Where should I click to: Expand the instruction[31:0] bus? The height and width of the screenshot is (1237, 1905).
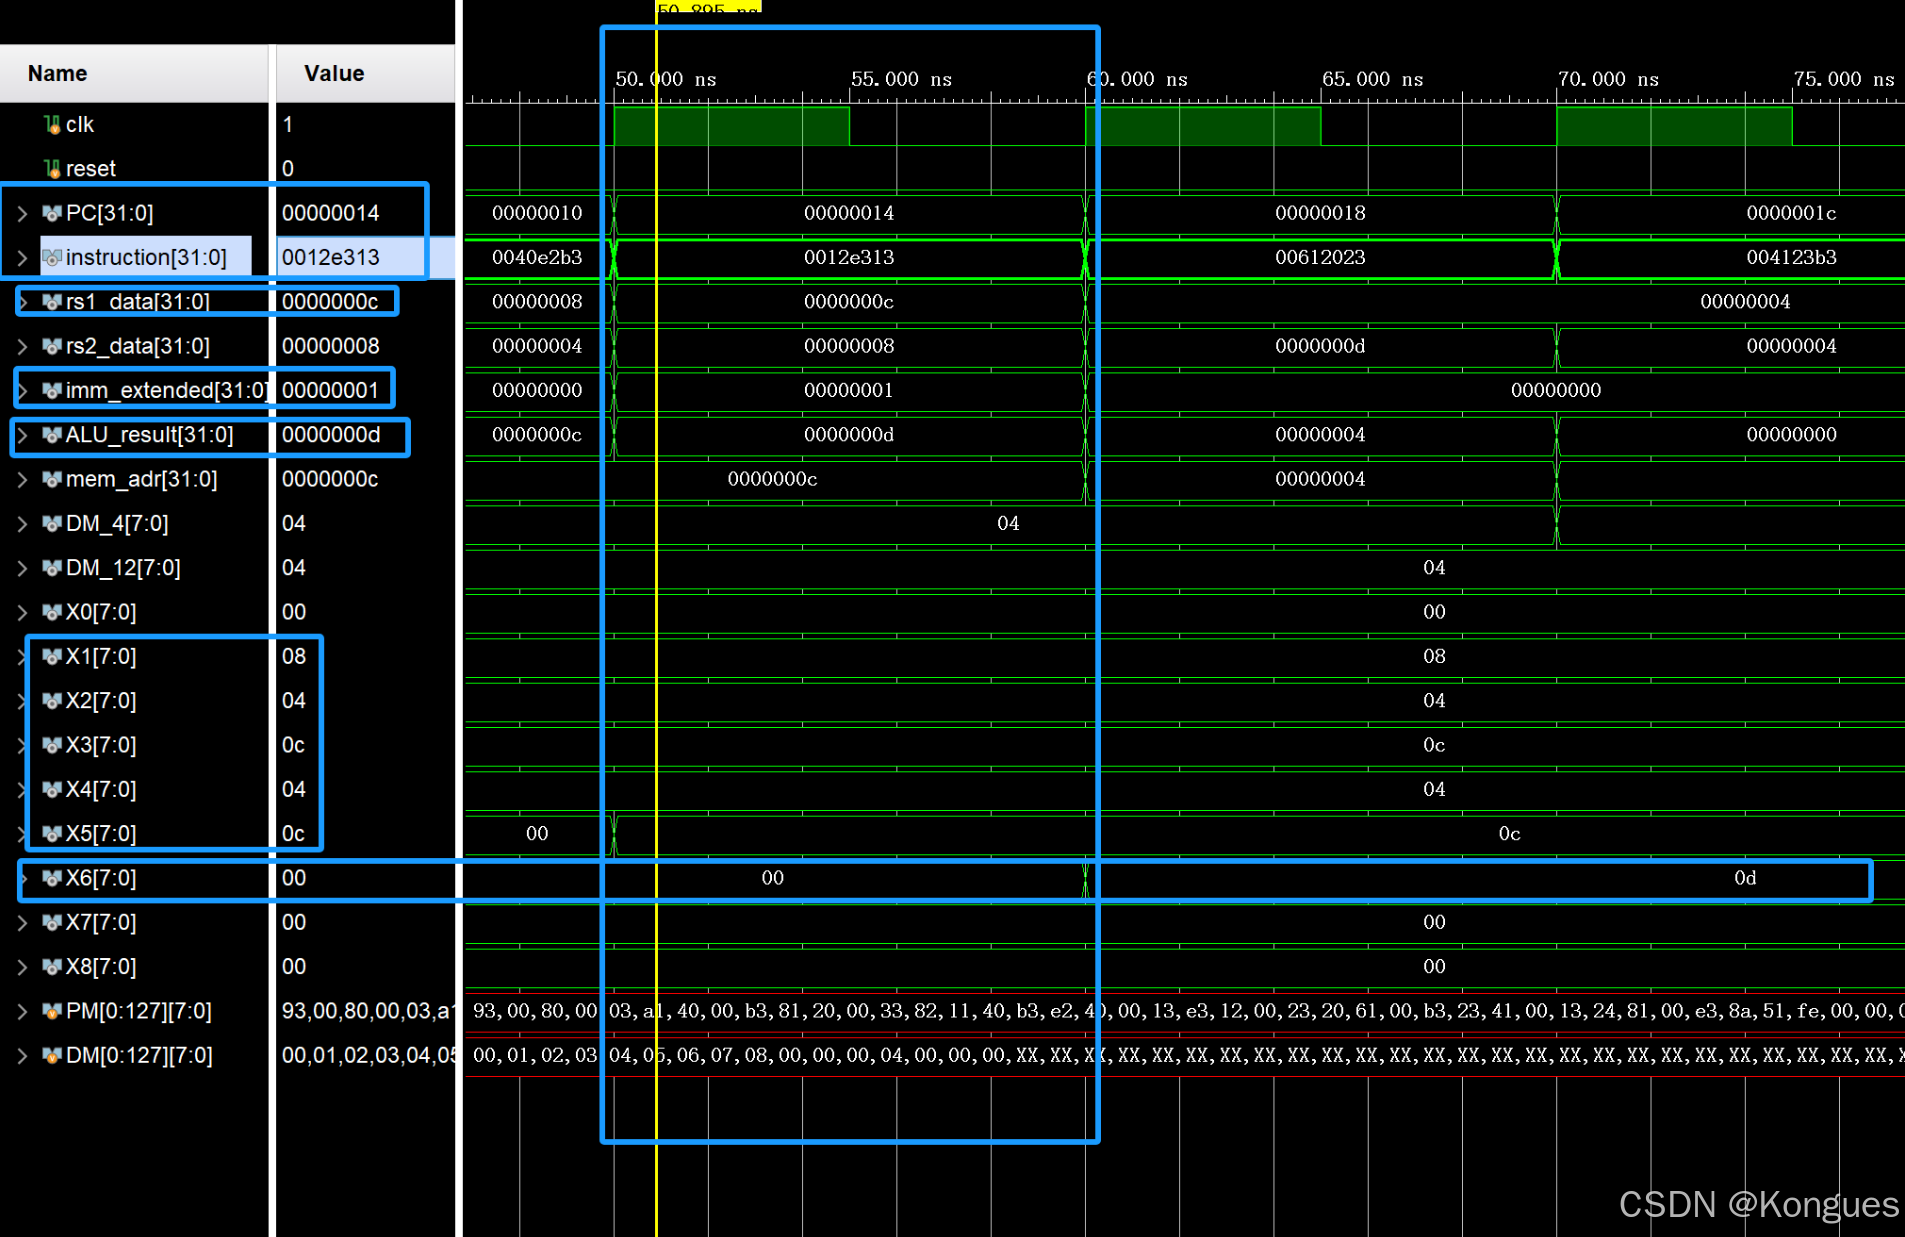click(22, 257)
